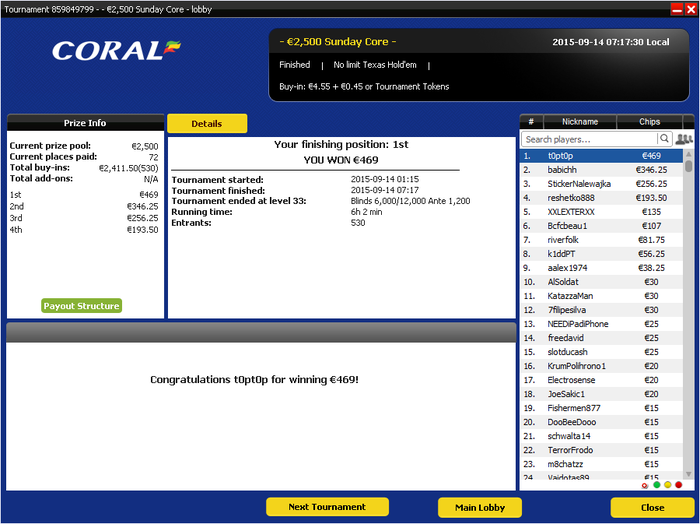The width and height of the screenshot is (700, 524).
Task: Click the red diamond icon under player list
Action: tap(645, 485)
